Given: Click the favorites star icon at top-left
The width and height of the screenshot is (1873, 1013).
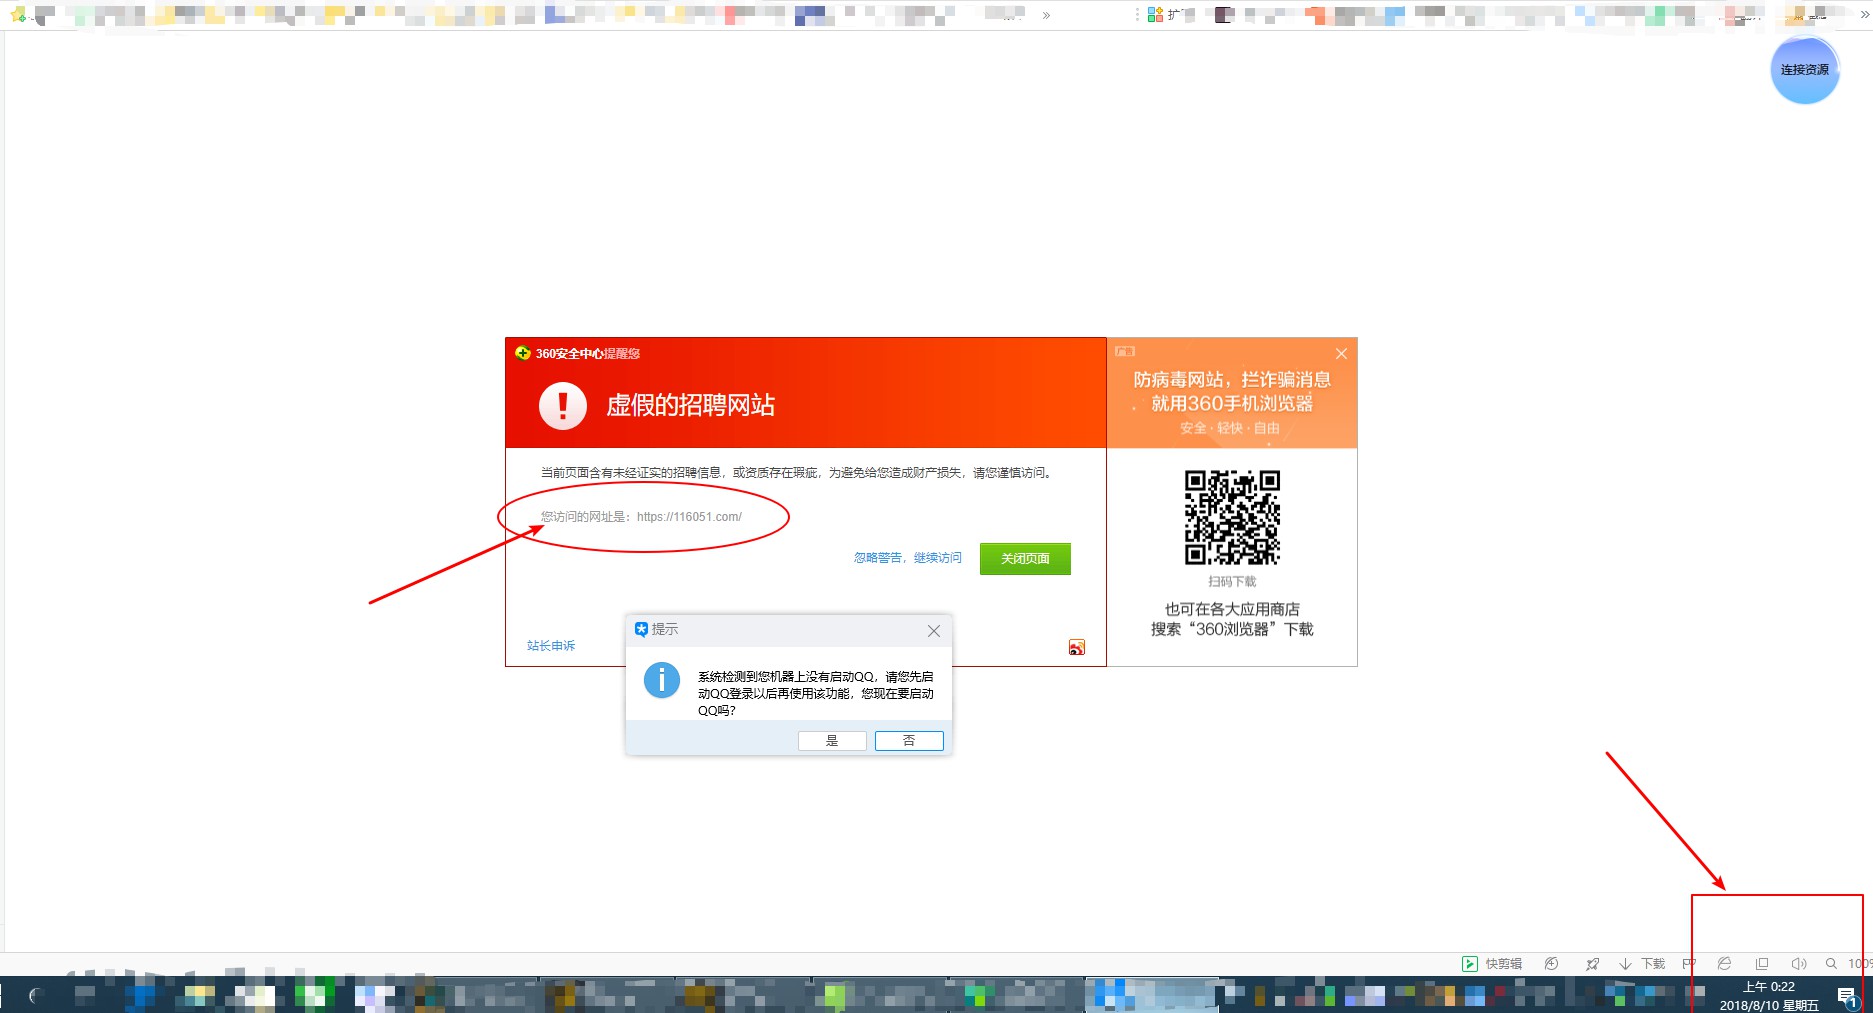Looking at the screenshot, I should (x=17, y=15).
